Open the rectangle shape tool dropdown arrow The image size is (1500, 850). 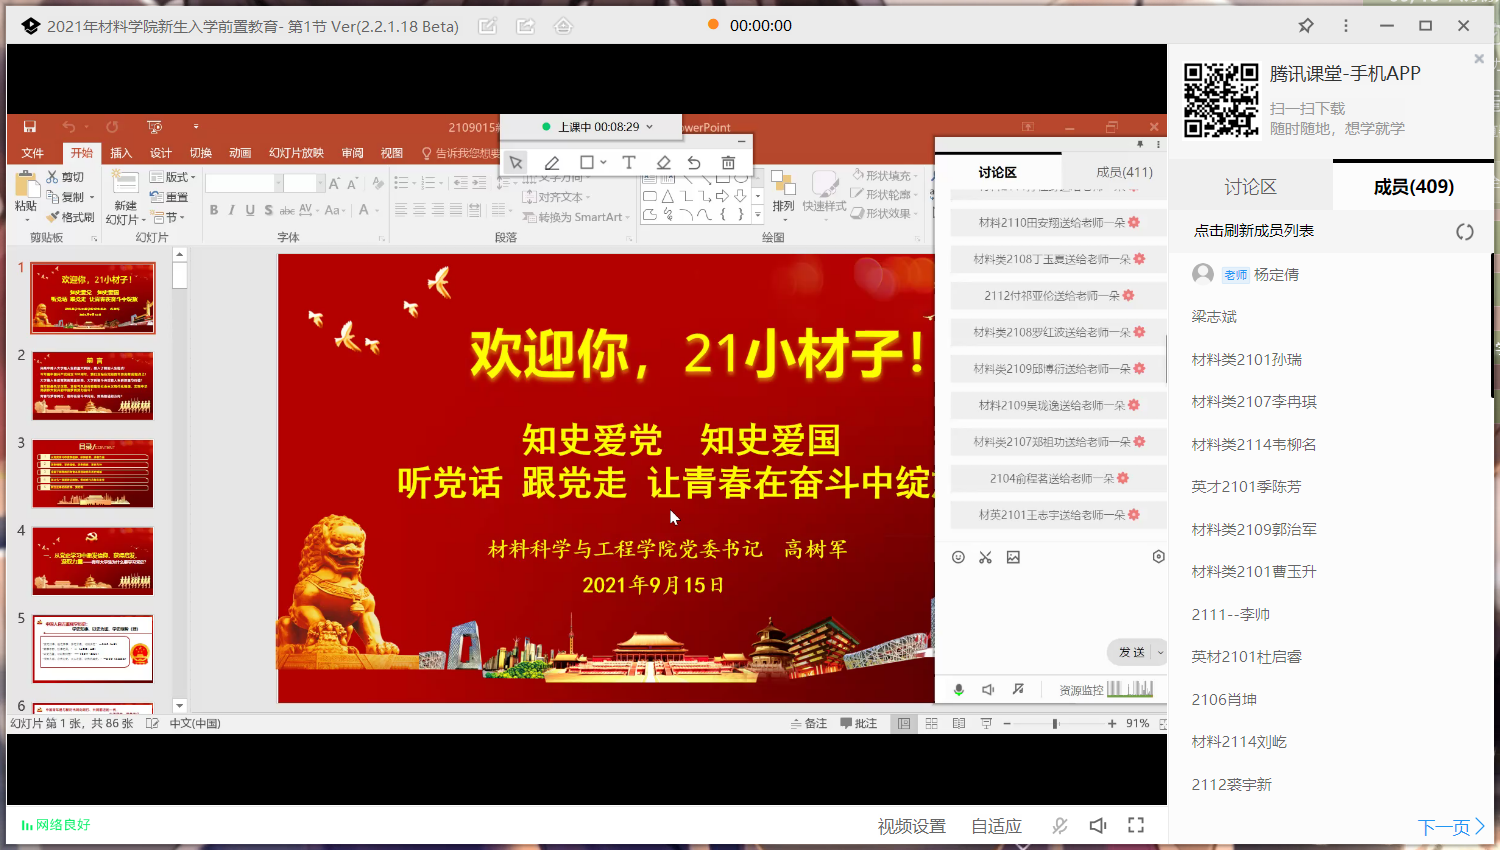[x=603, y=163]
